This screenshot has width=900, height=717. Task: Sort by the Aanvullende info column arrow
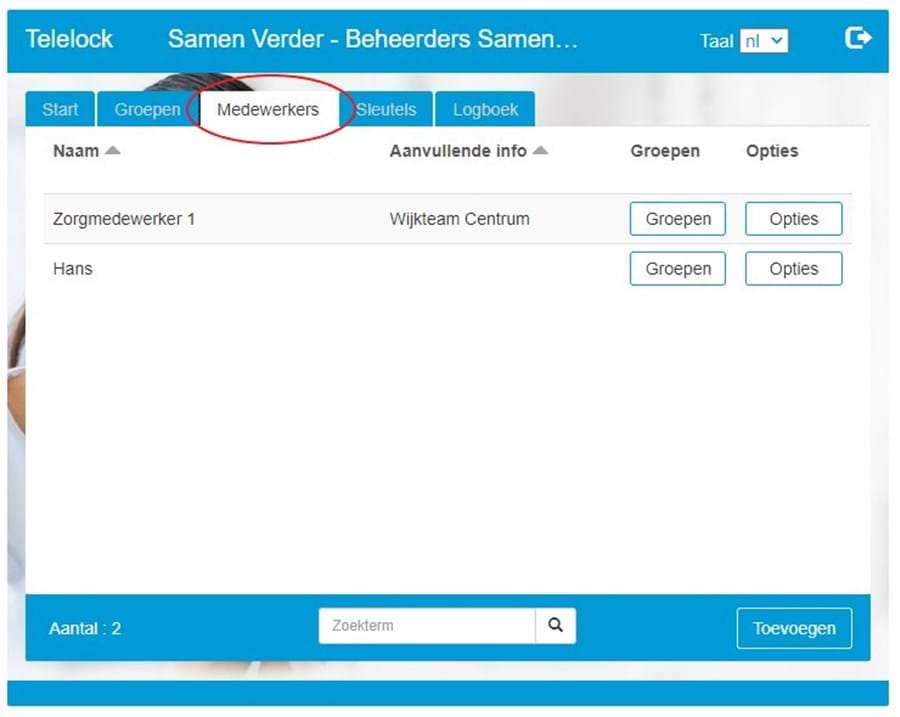(540, 151)
